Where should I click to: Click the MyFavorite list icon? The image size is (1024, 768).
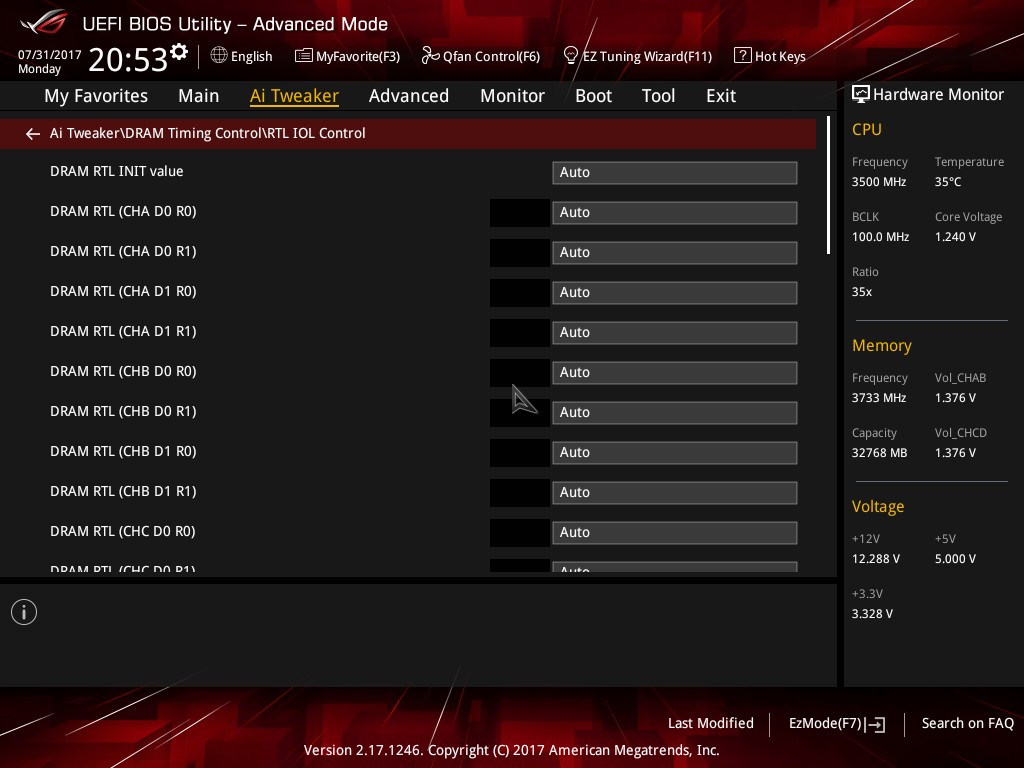303,56
